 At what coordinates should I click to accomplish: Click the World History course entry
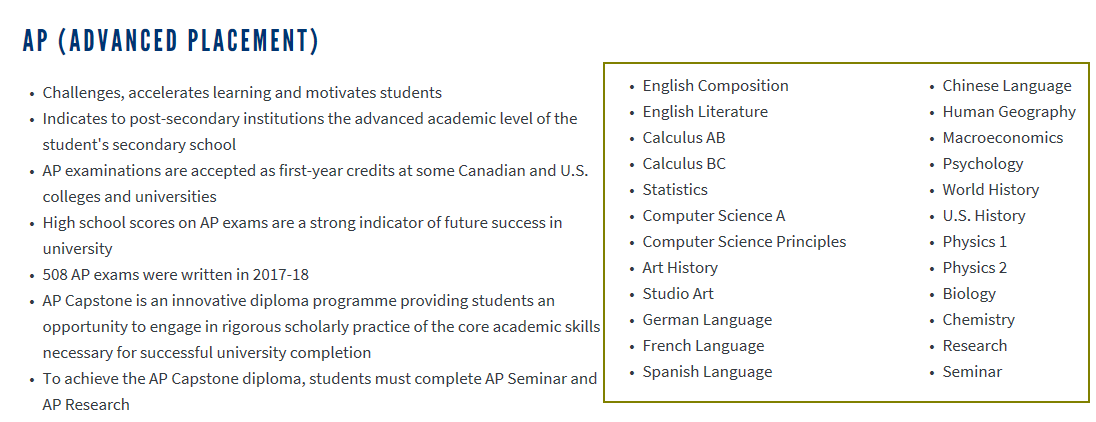click(990, 190)
